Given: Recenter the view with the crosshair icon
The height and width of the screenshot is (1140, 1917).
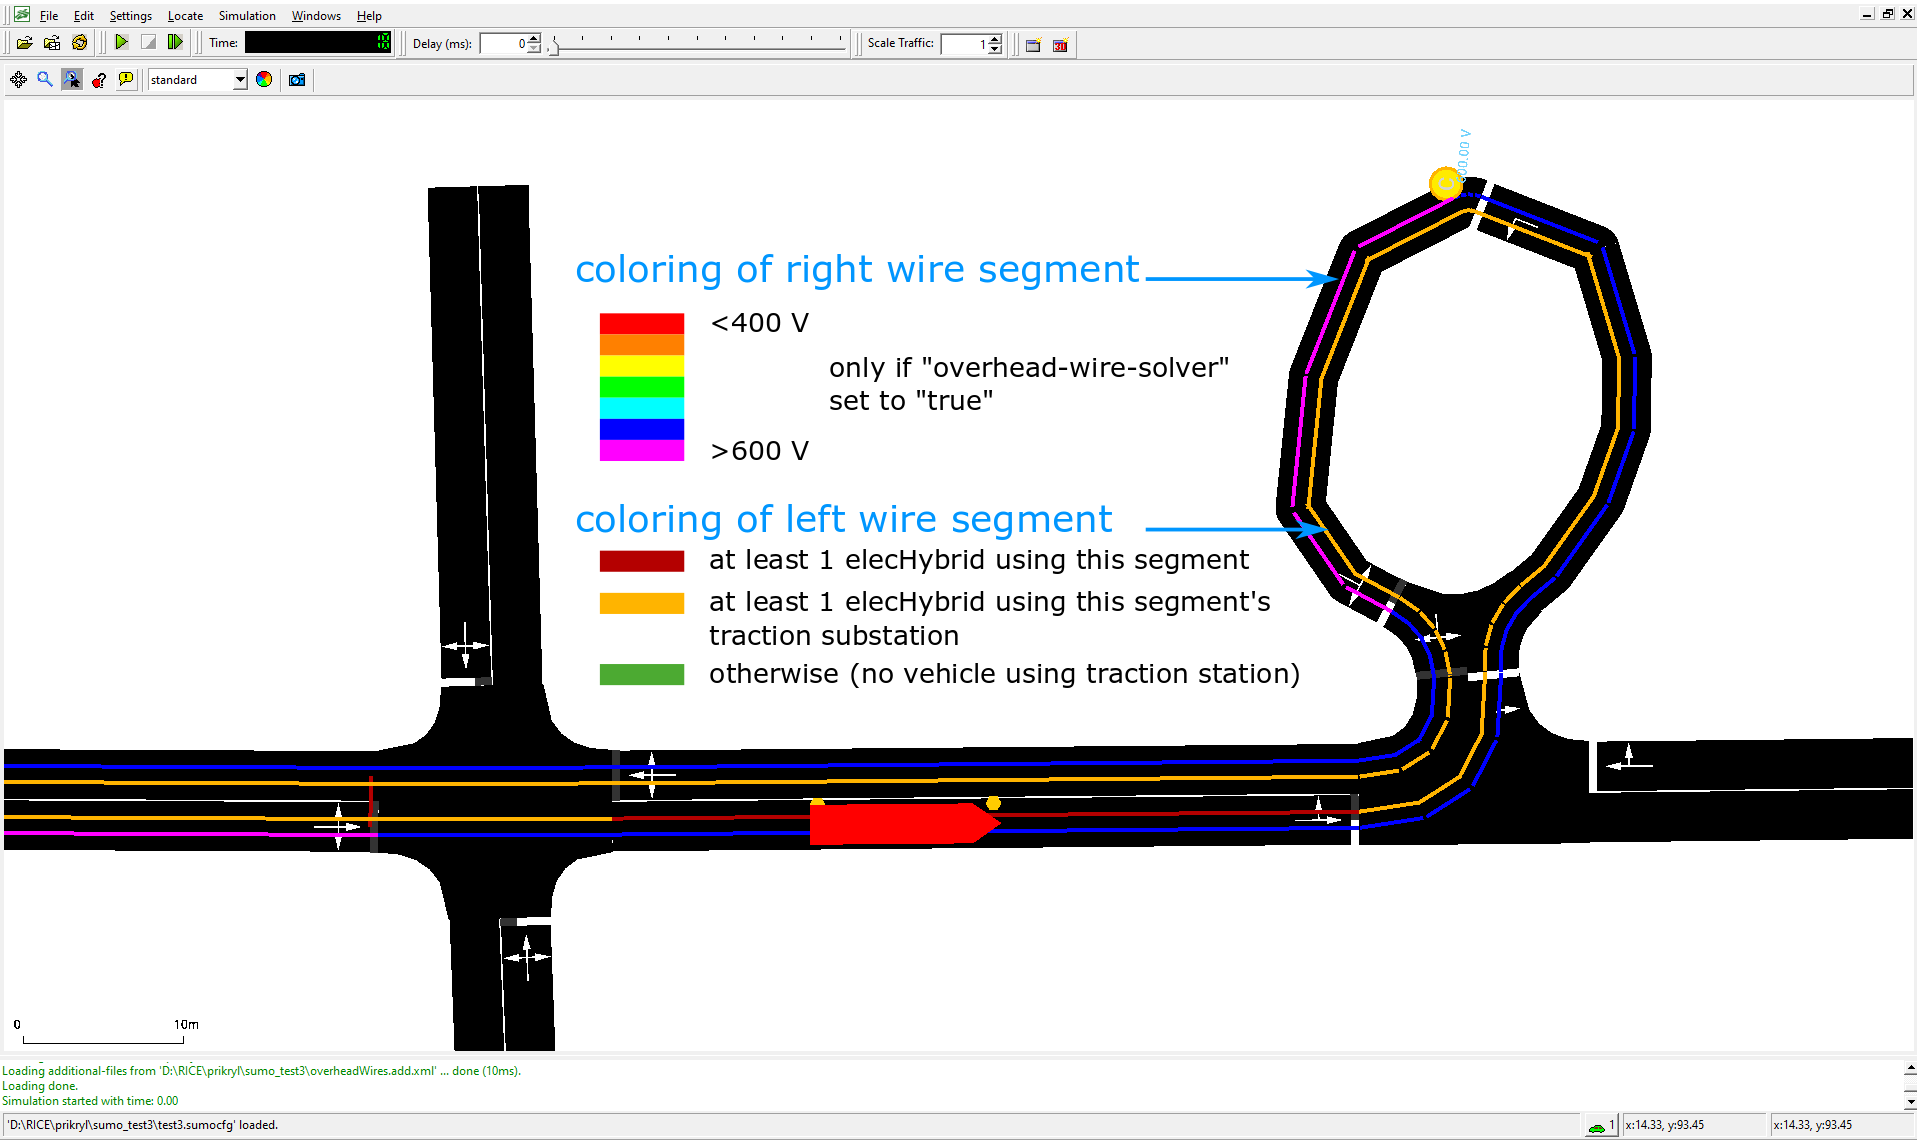Looking at the screenshot, I should click(18, 80).
